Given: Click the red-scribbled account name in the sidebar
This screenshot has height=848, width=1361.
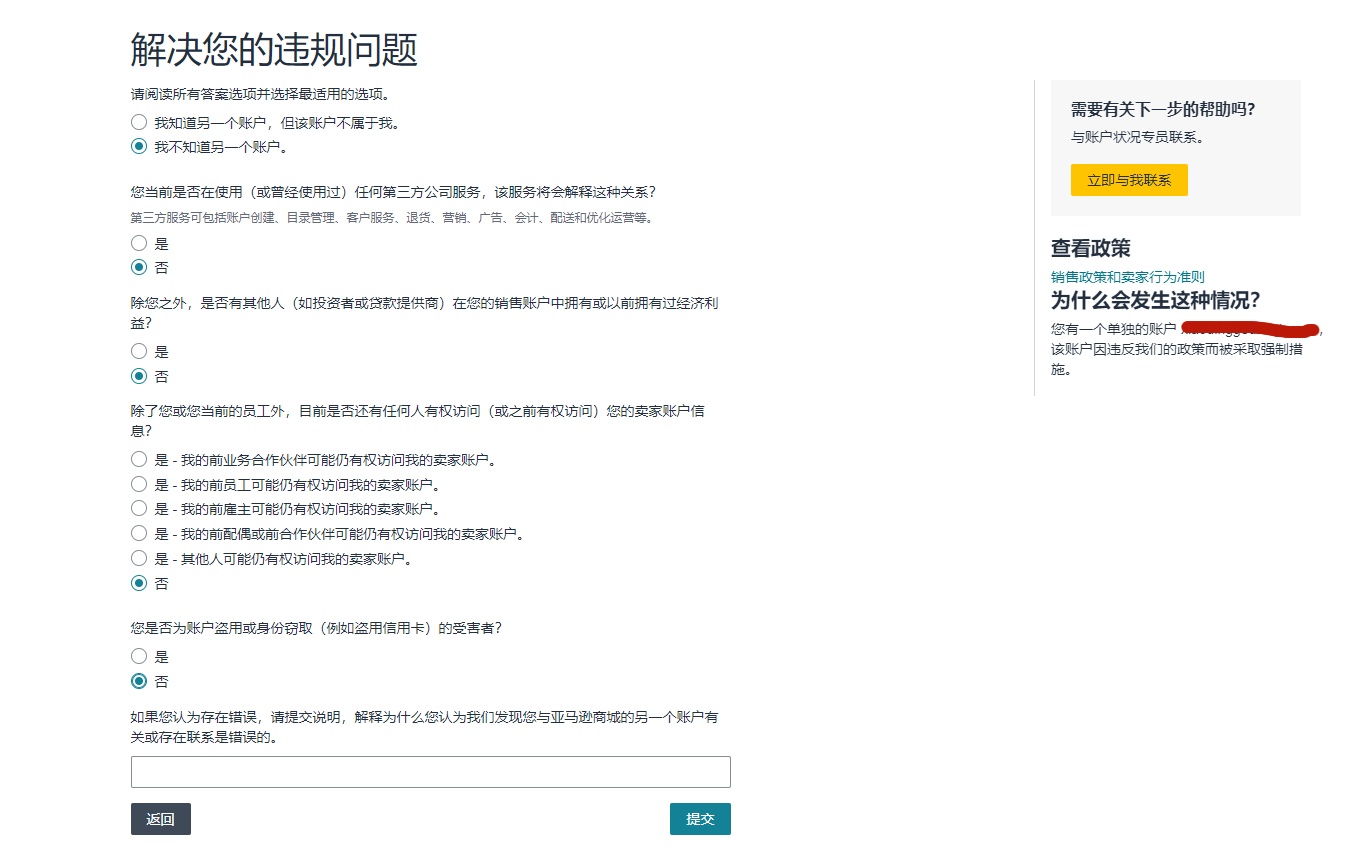Looking at the screenshot, I should click(x=1249, y=329).
